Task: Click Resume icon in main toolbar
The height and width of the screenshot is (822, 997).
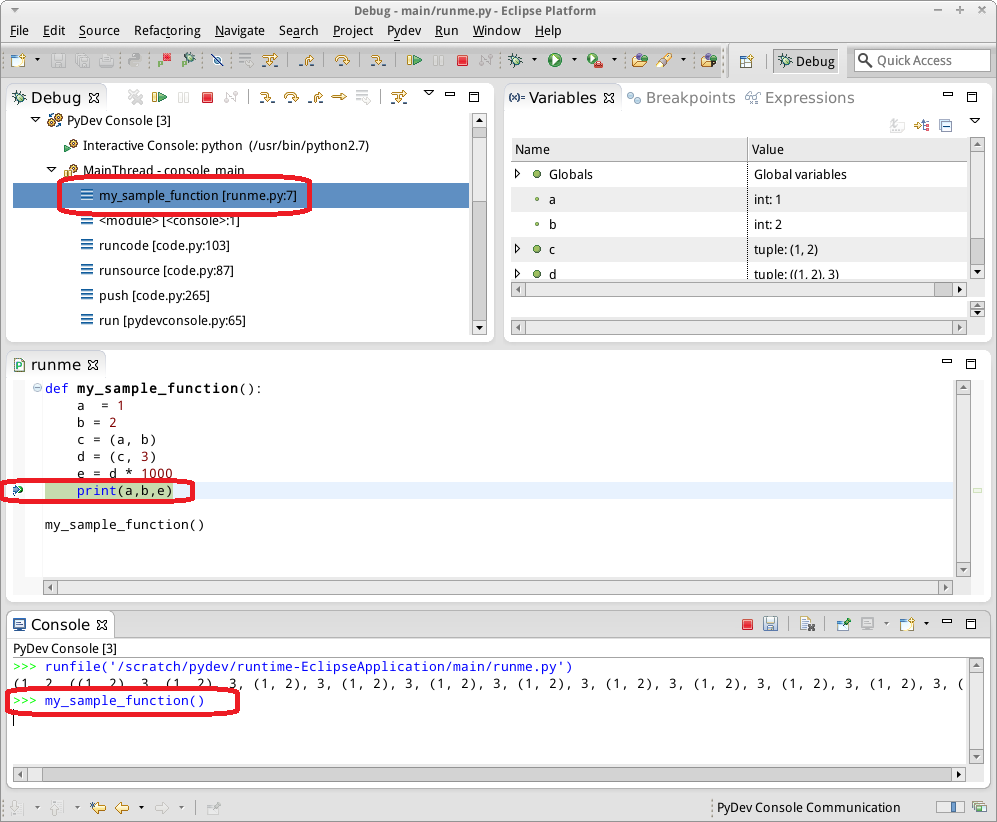Action: pyautogui.click(x=415, y=60)
